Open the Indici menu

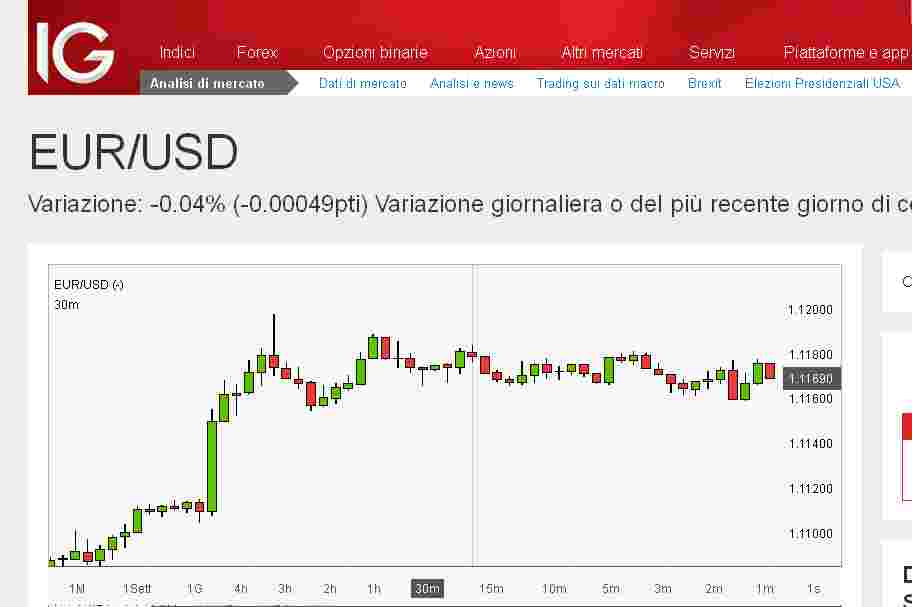tap(177, 52)
